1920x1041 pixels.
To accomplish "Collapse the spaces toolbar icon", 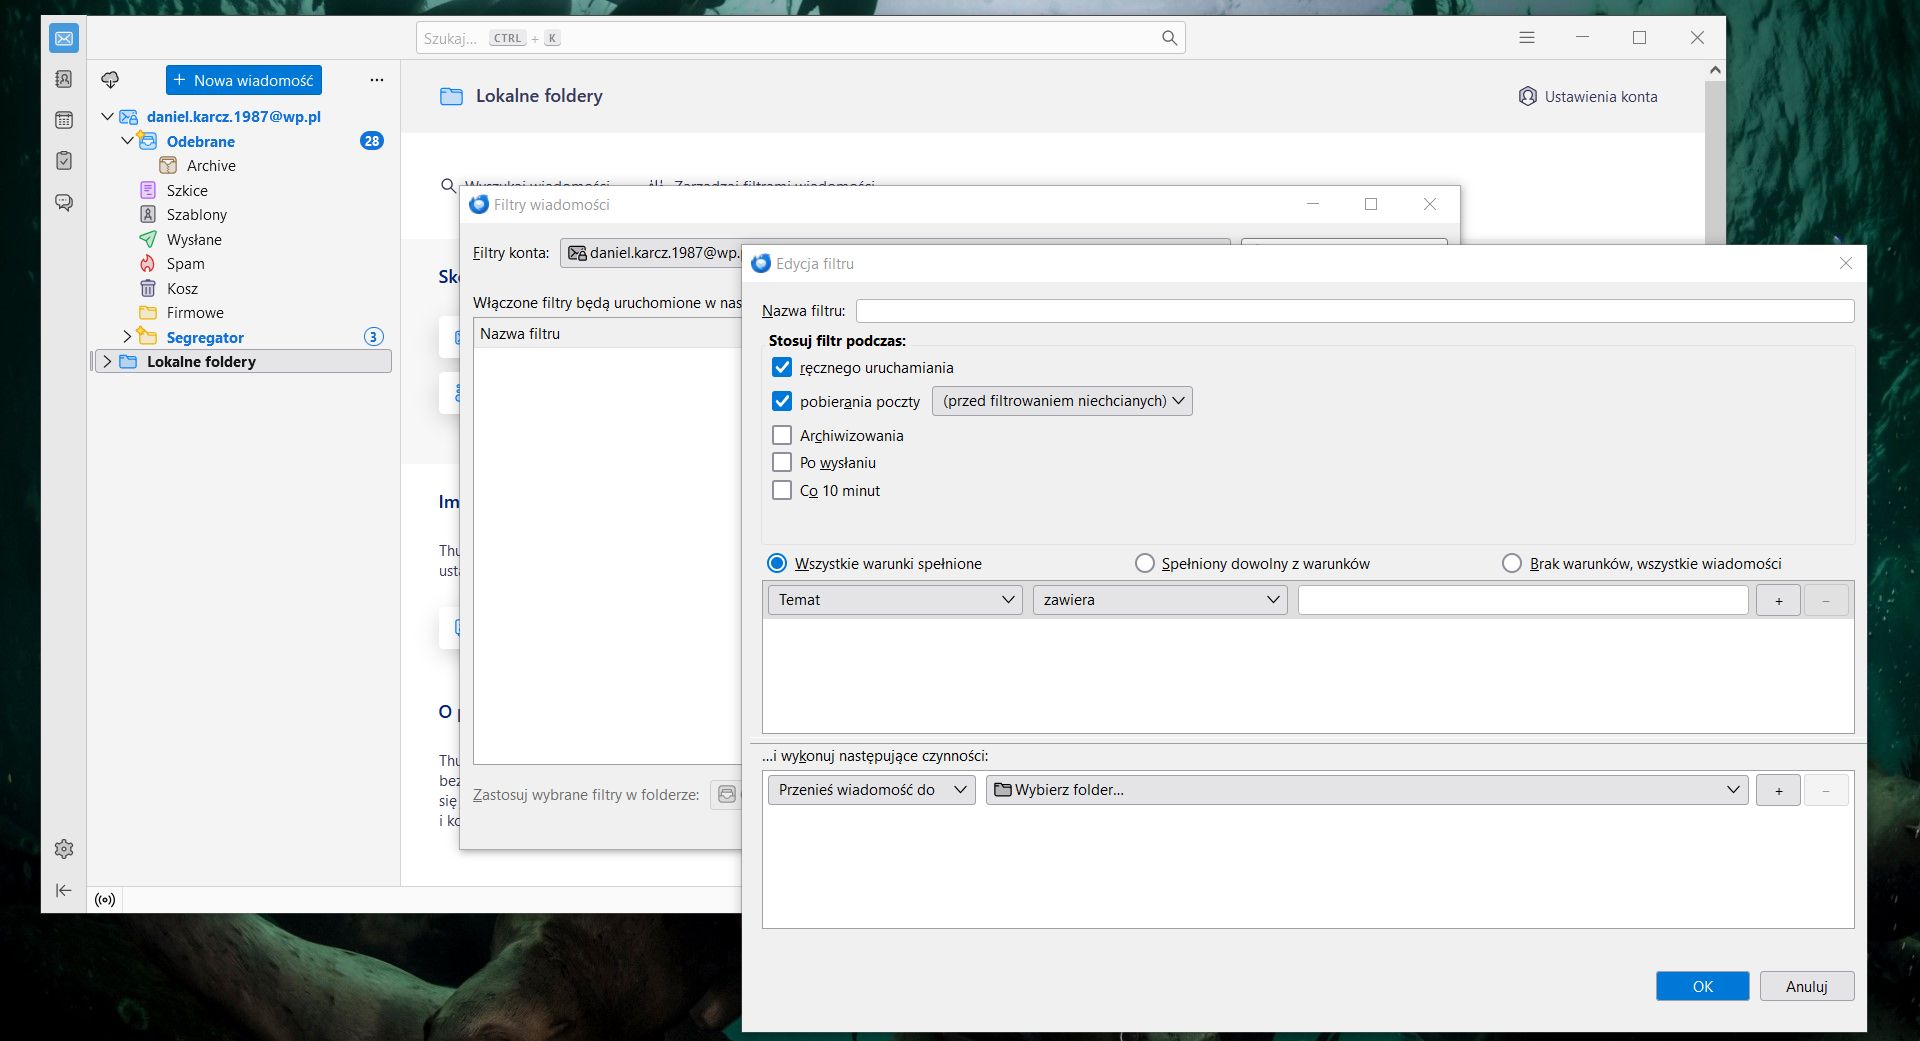I will (64, 890).
